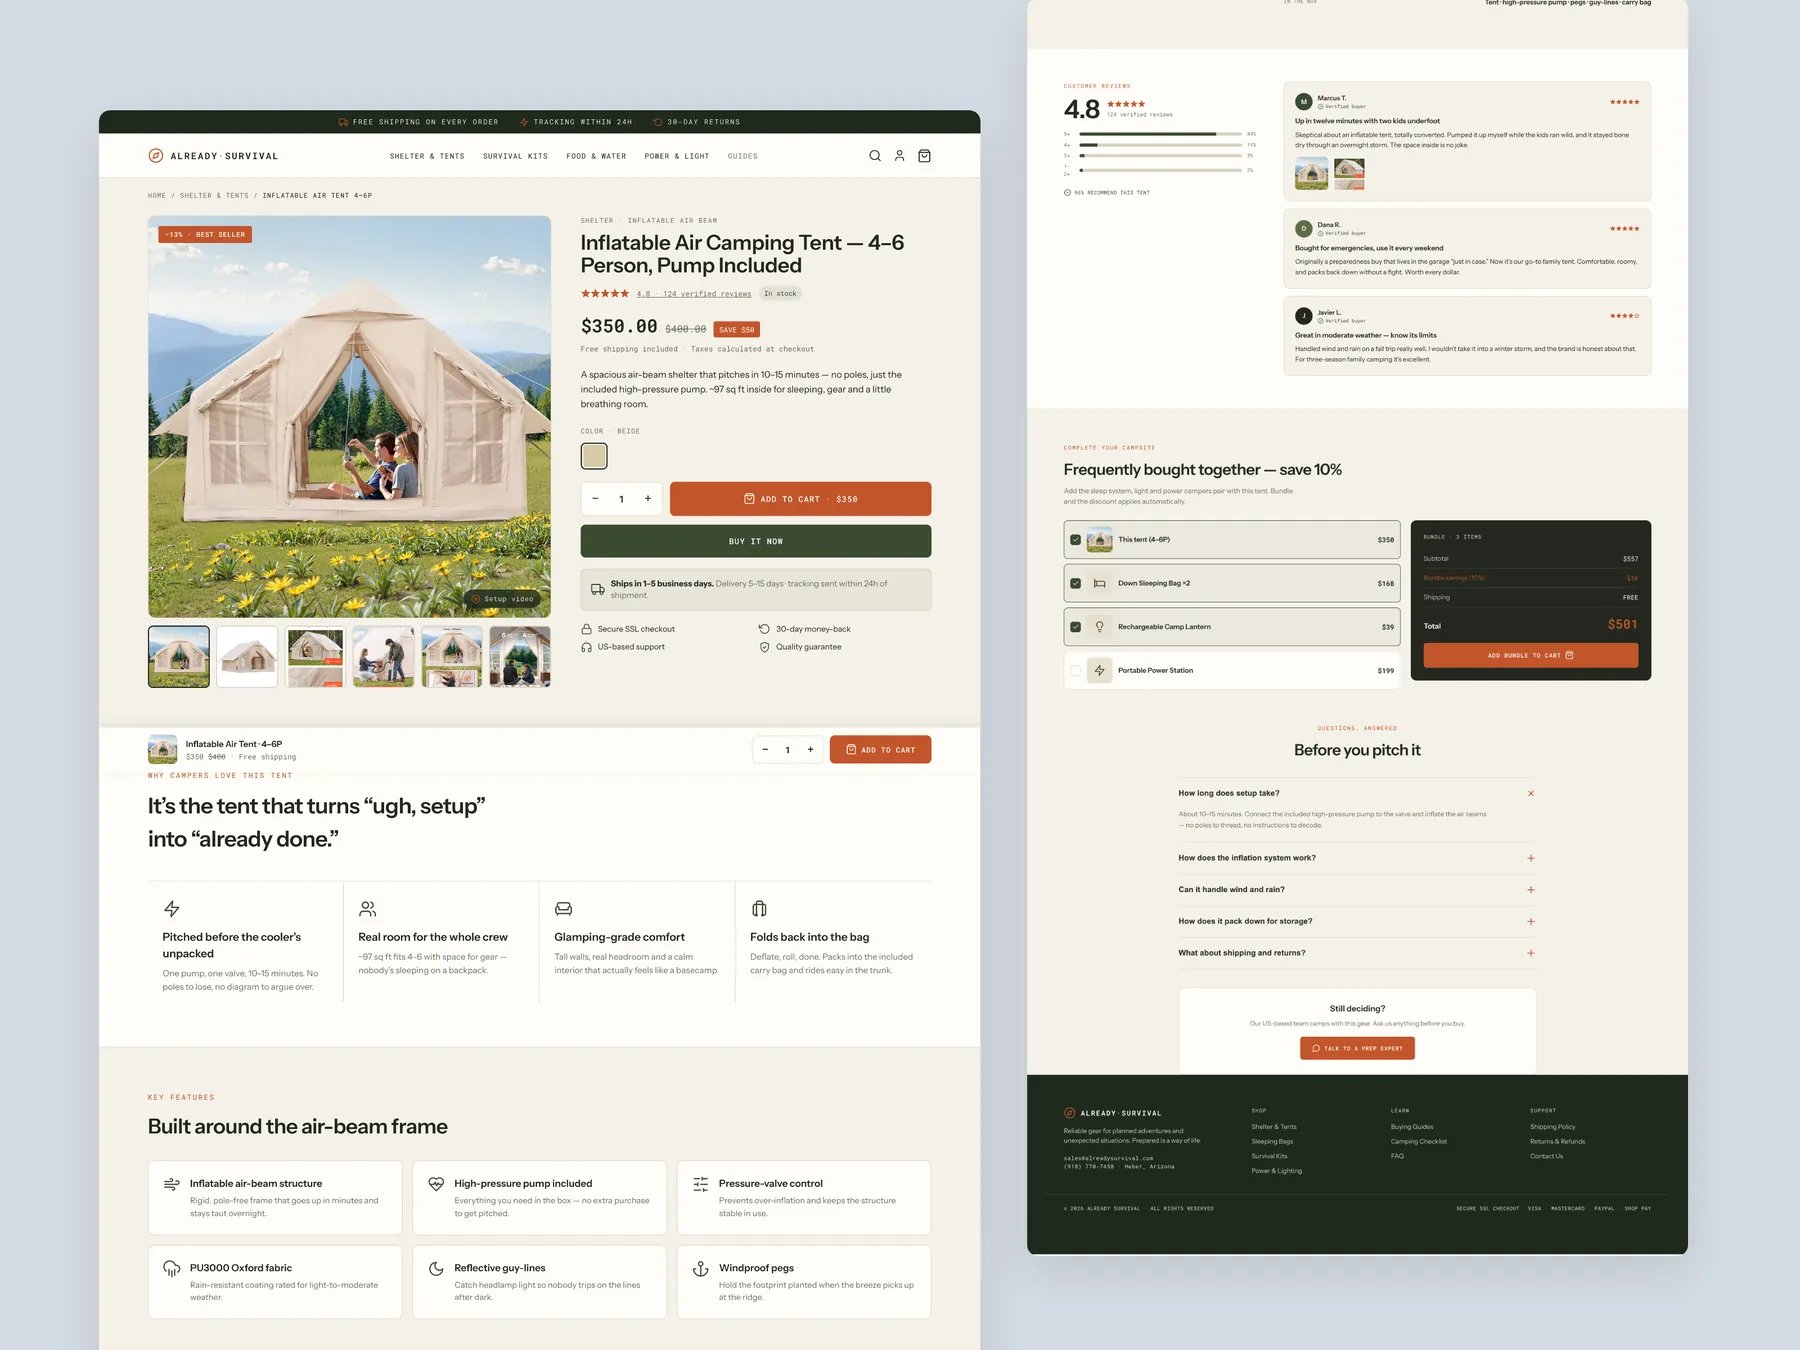
Task: Check Portable Power Station checkbox
Action: coord(1076,671)
